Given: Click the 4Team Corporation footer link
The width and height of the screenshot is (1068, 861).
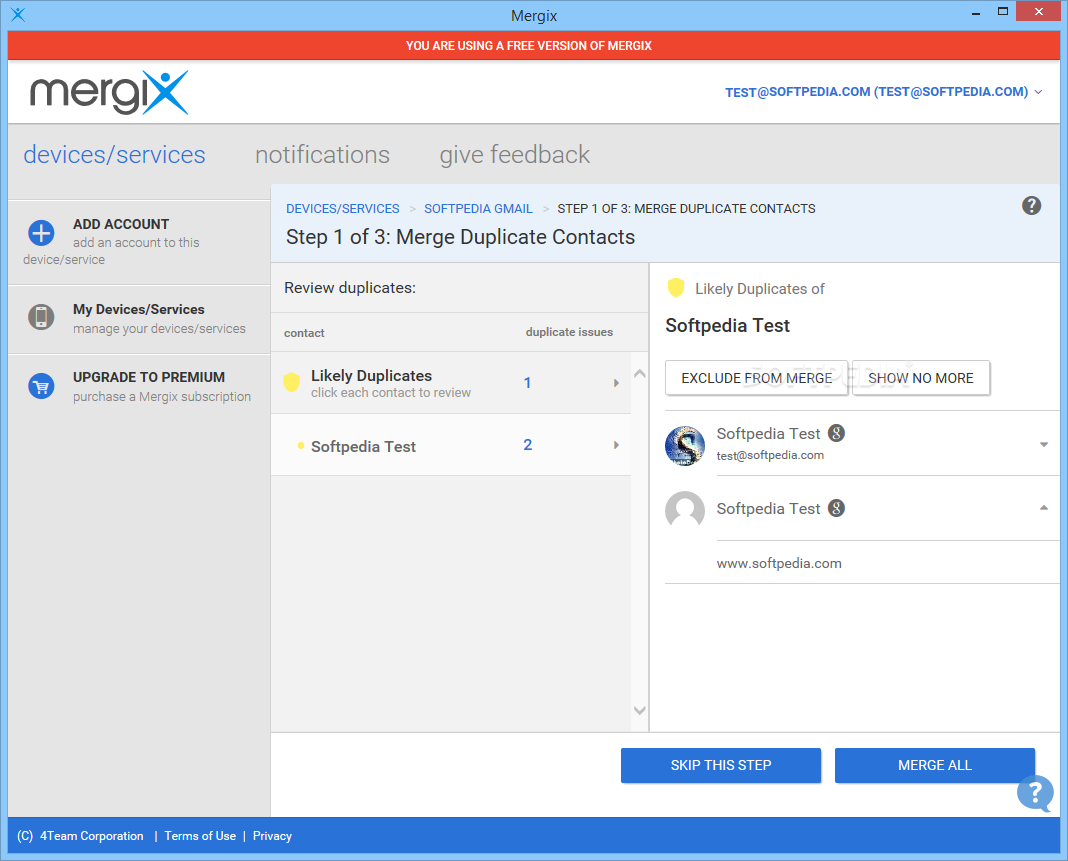Looking at the screenshot, I should (92, 836).
